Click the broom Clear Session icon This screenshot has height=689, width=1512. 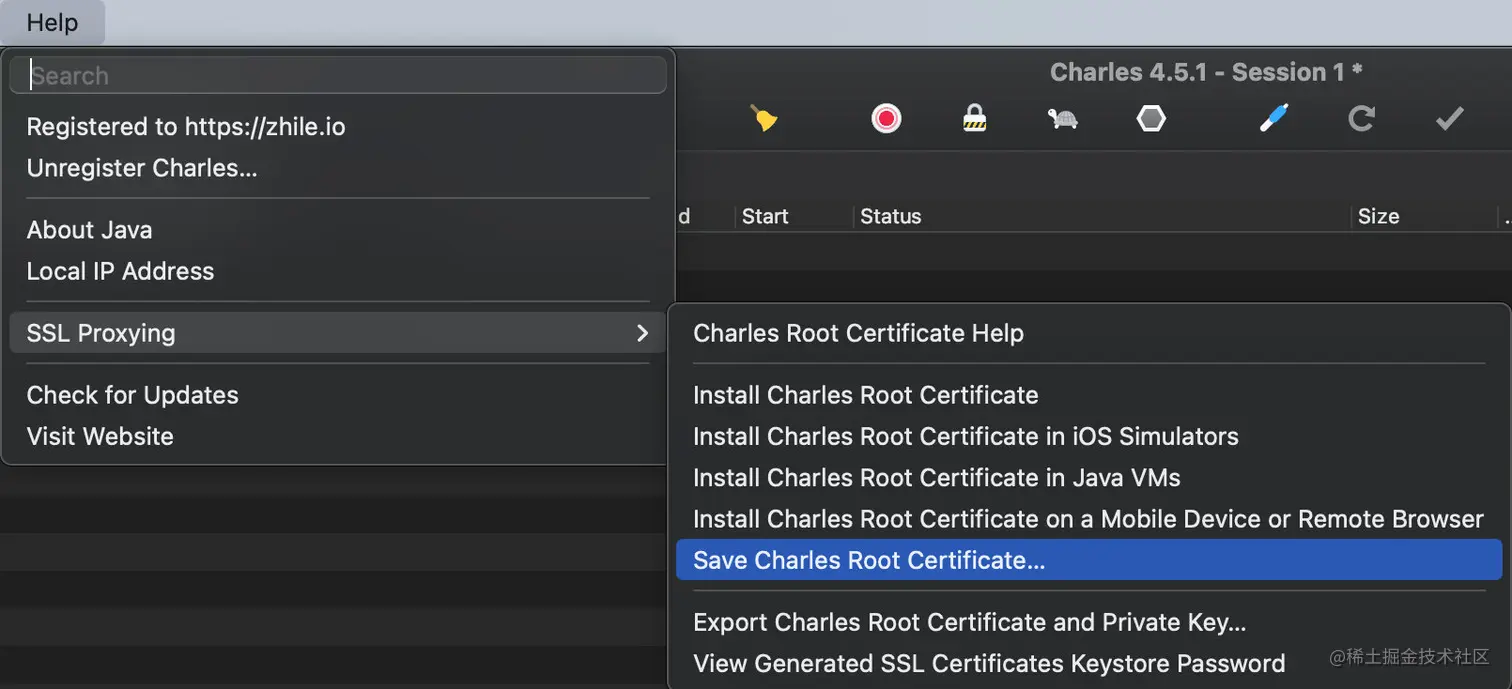point(764,119)
